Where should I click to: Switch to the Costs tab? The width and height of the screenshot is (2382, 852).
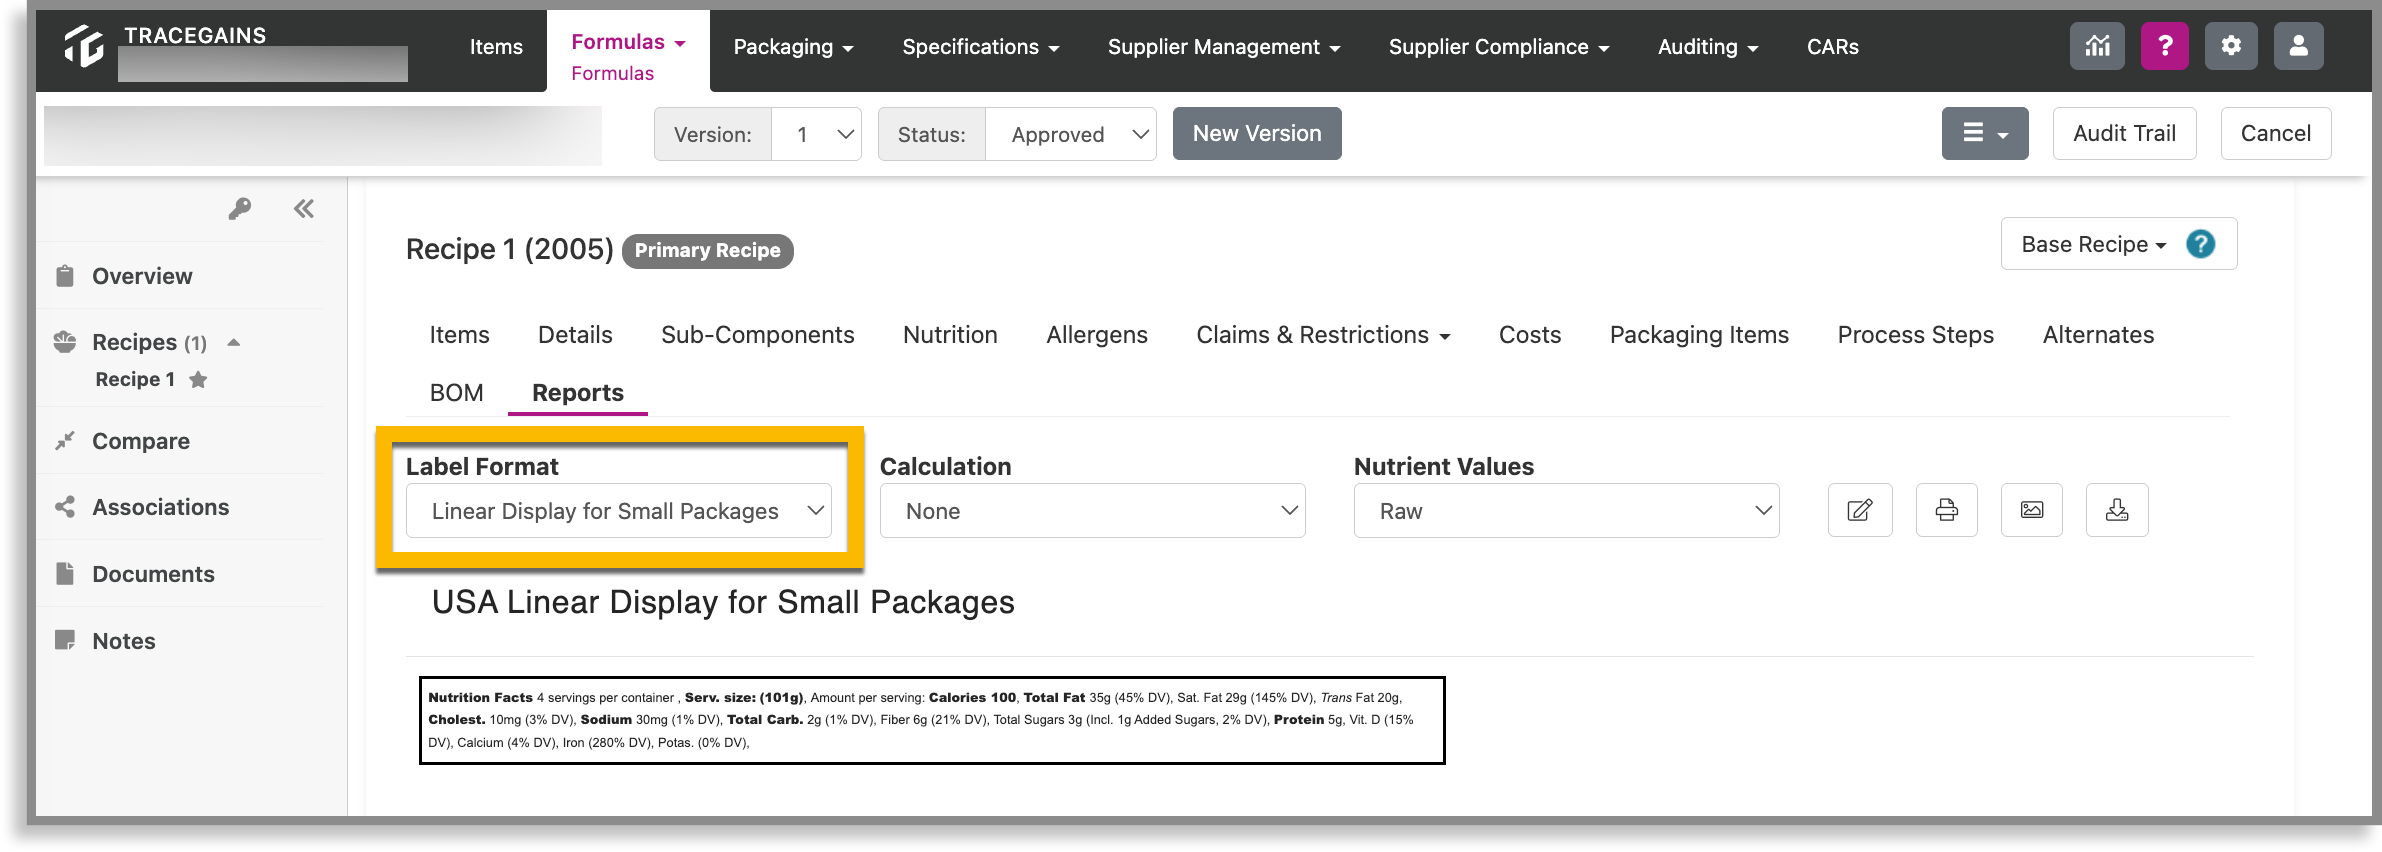pos(1529,335)
